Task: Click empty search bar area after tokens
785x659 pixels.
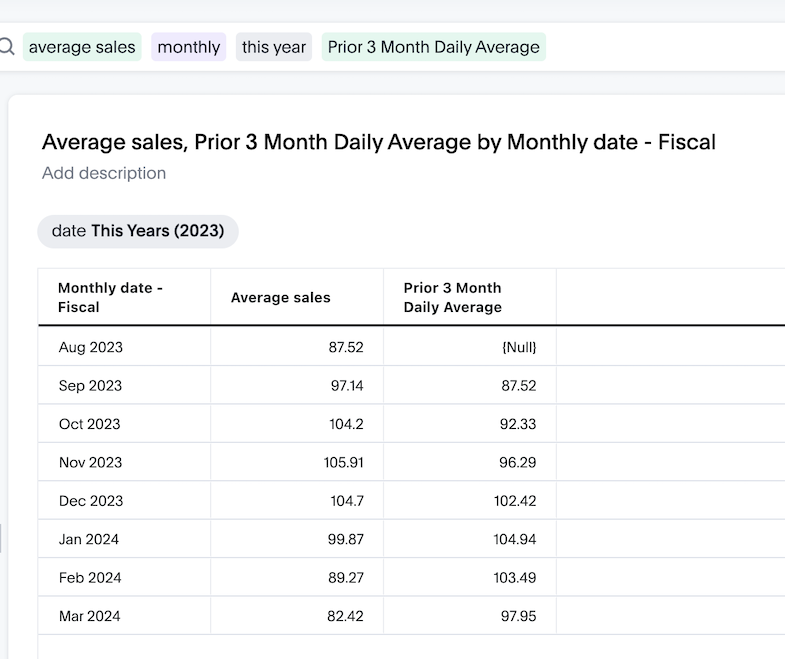Action: click(x=660, y=47)
